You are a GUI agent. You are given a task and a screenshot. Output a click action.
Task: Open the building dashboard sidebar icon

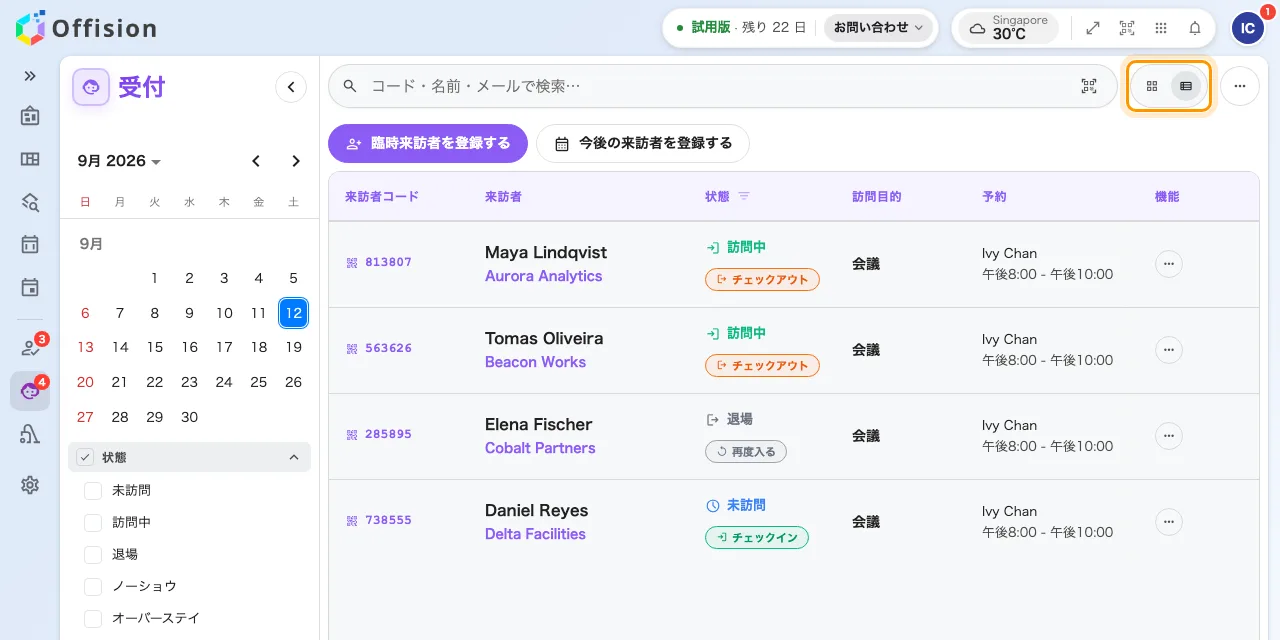pos(30,116)
